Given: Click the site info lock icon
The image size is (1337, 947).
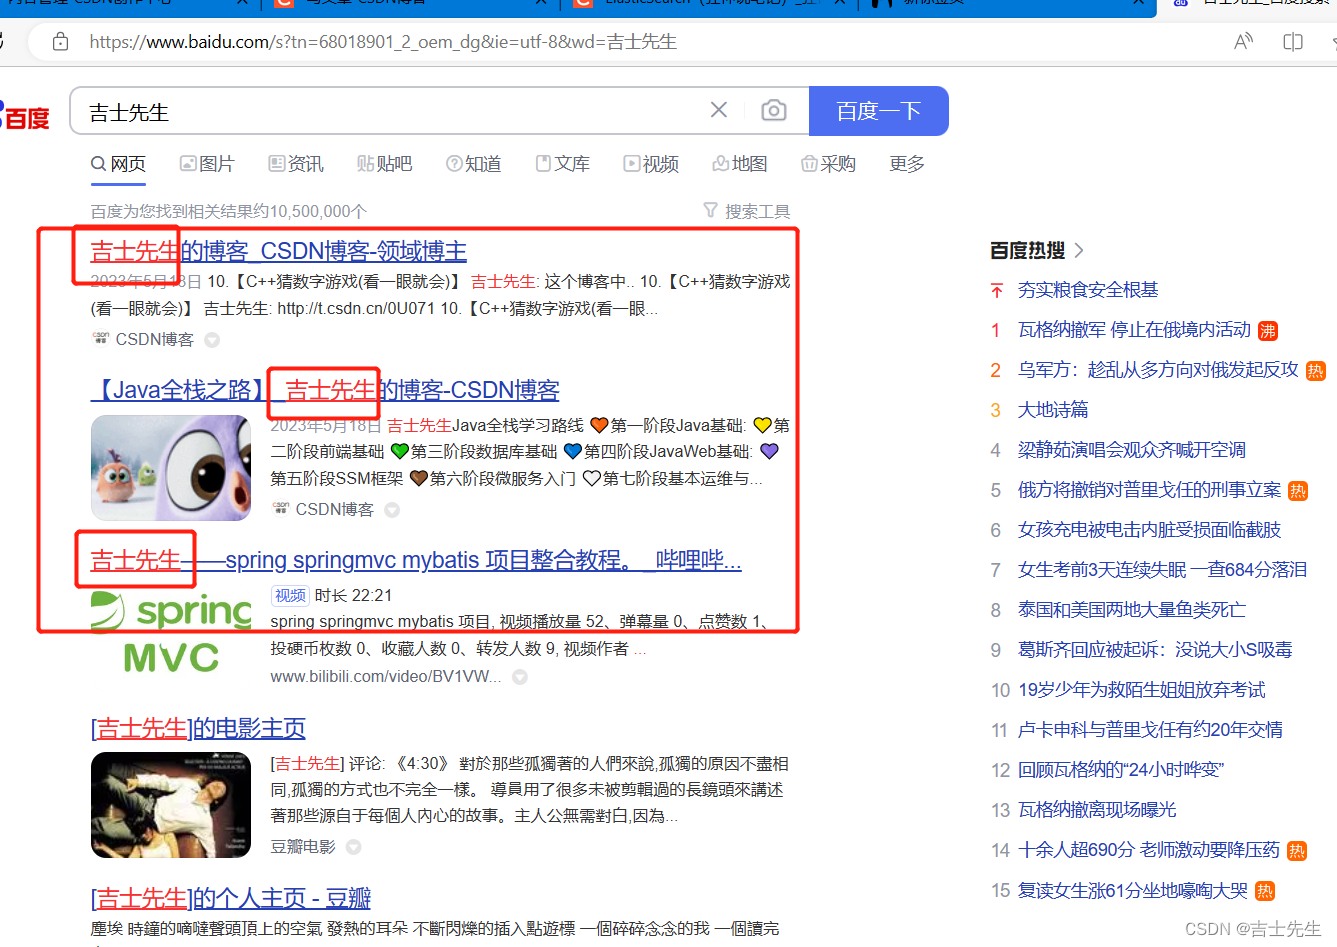Looking at the screenshot, I should (x=61, y=42).
